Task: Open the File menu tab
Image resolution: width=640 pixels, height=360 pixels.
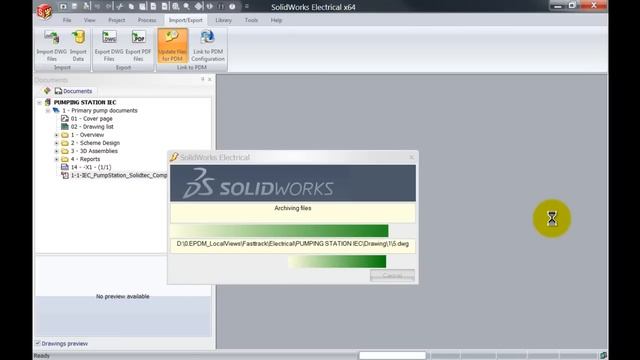Action: coord(67,20)
